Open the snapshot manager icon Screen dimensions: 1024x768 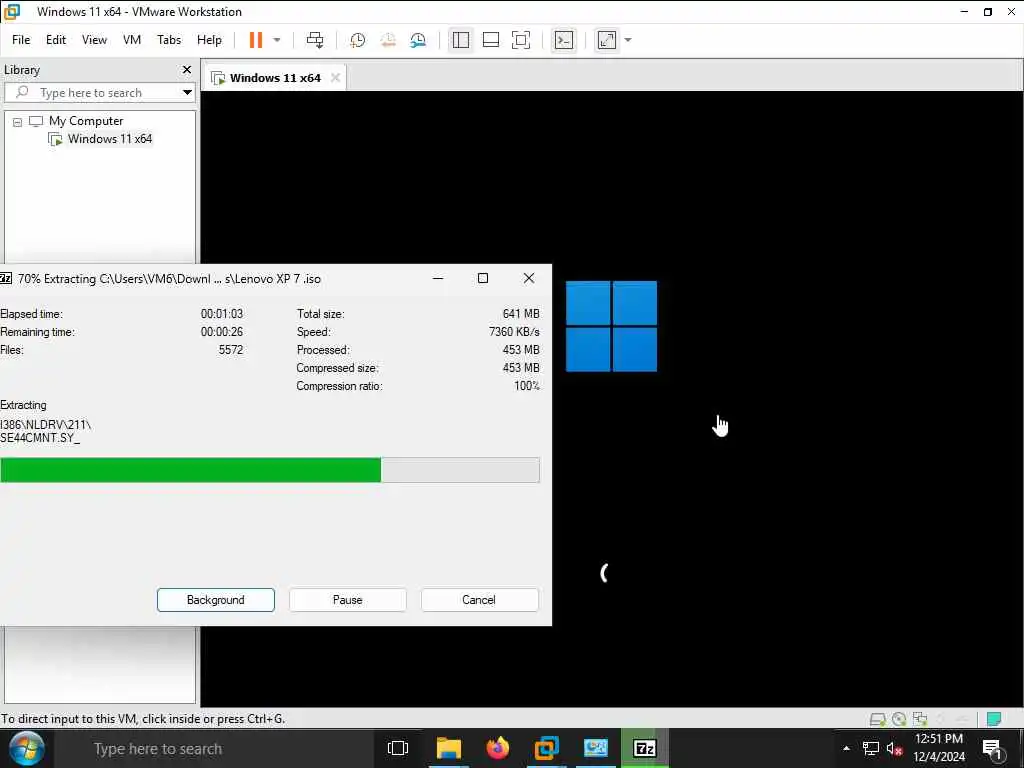coord(418,40)
